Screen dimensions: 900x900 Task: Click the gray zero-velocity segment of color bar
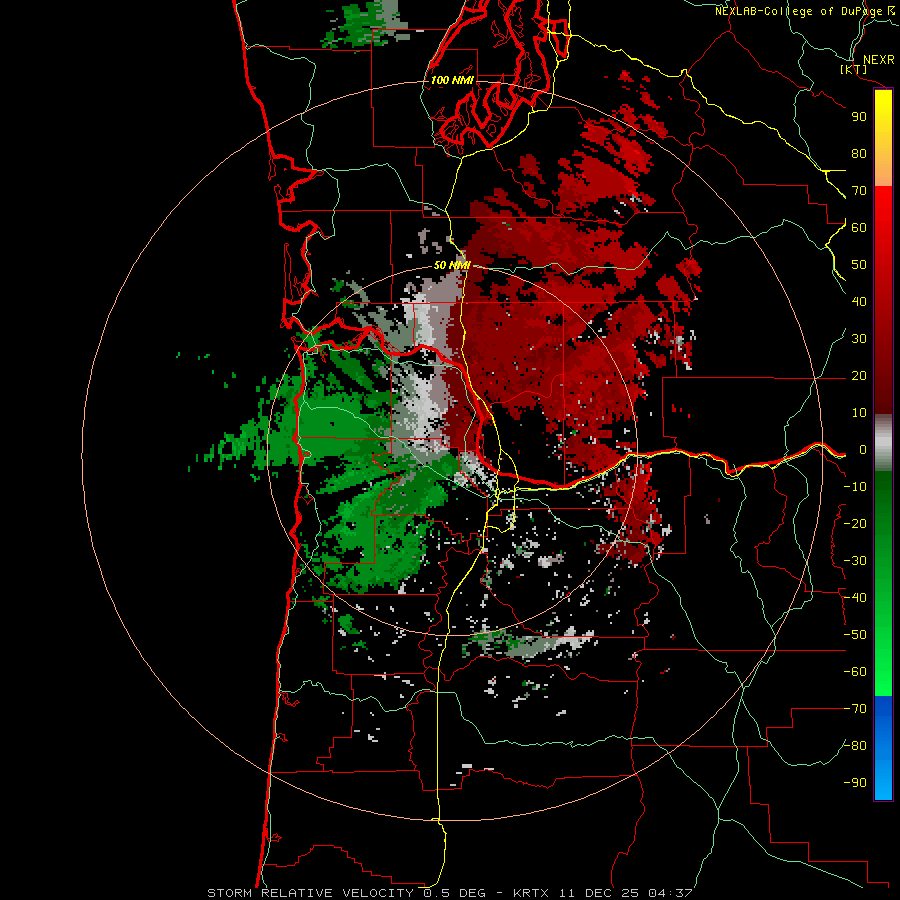883,443
